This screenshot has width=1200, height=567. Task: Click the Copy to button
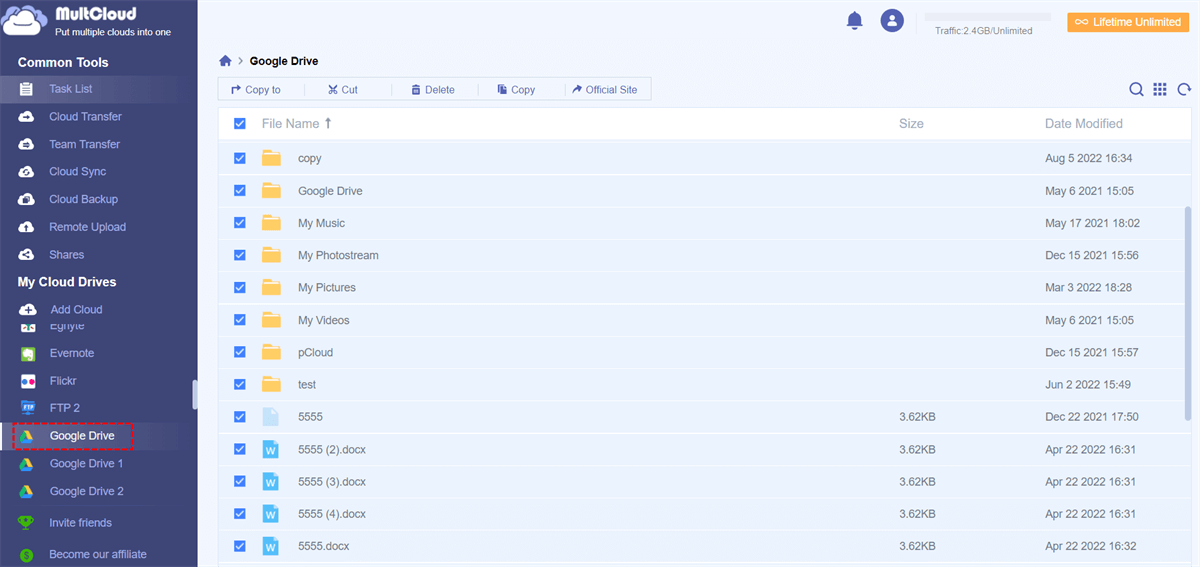pos(256,89)
